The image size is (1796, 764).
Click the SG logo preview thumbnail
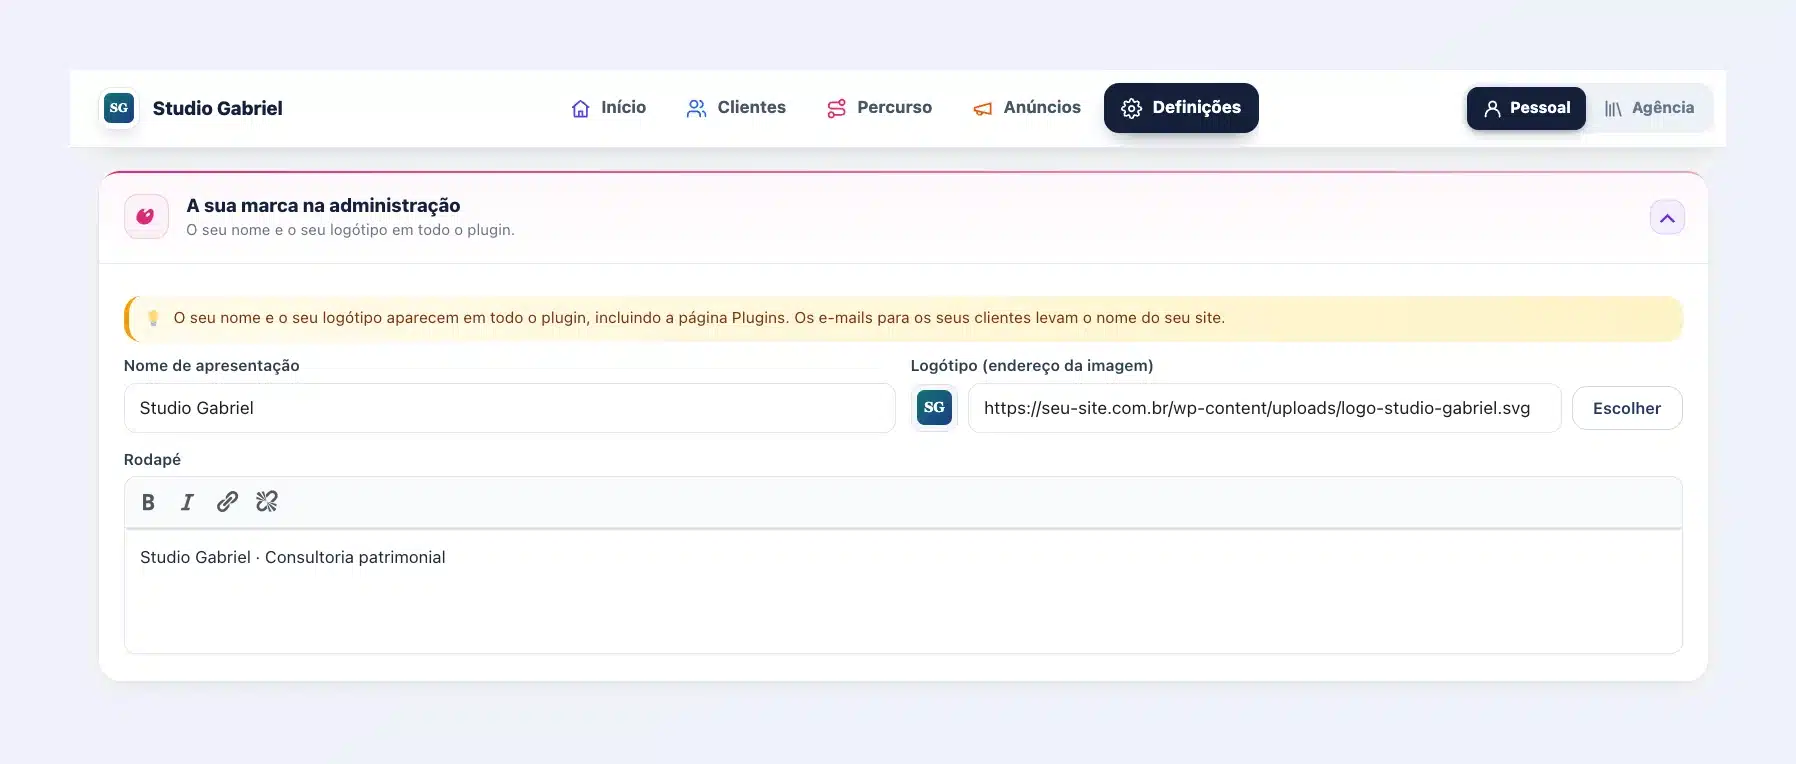pyautogui.click(x=934, y=408)
